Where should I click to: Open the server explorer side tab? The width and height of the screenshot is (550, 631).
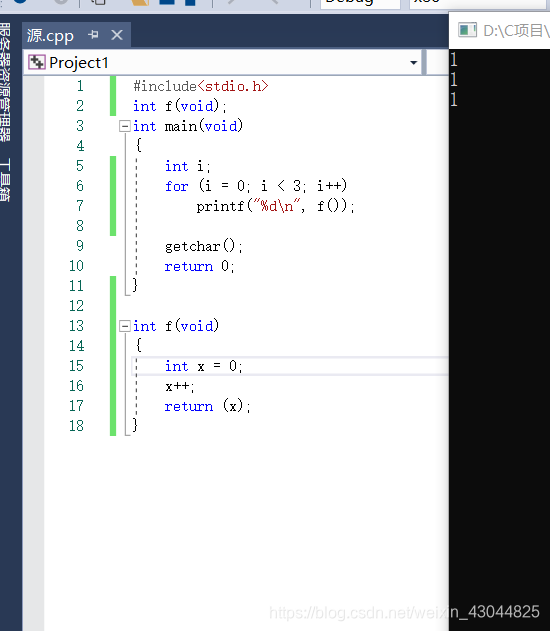[x=5, y=82]
